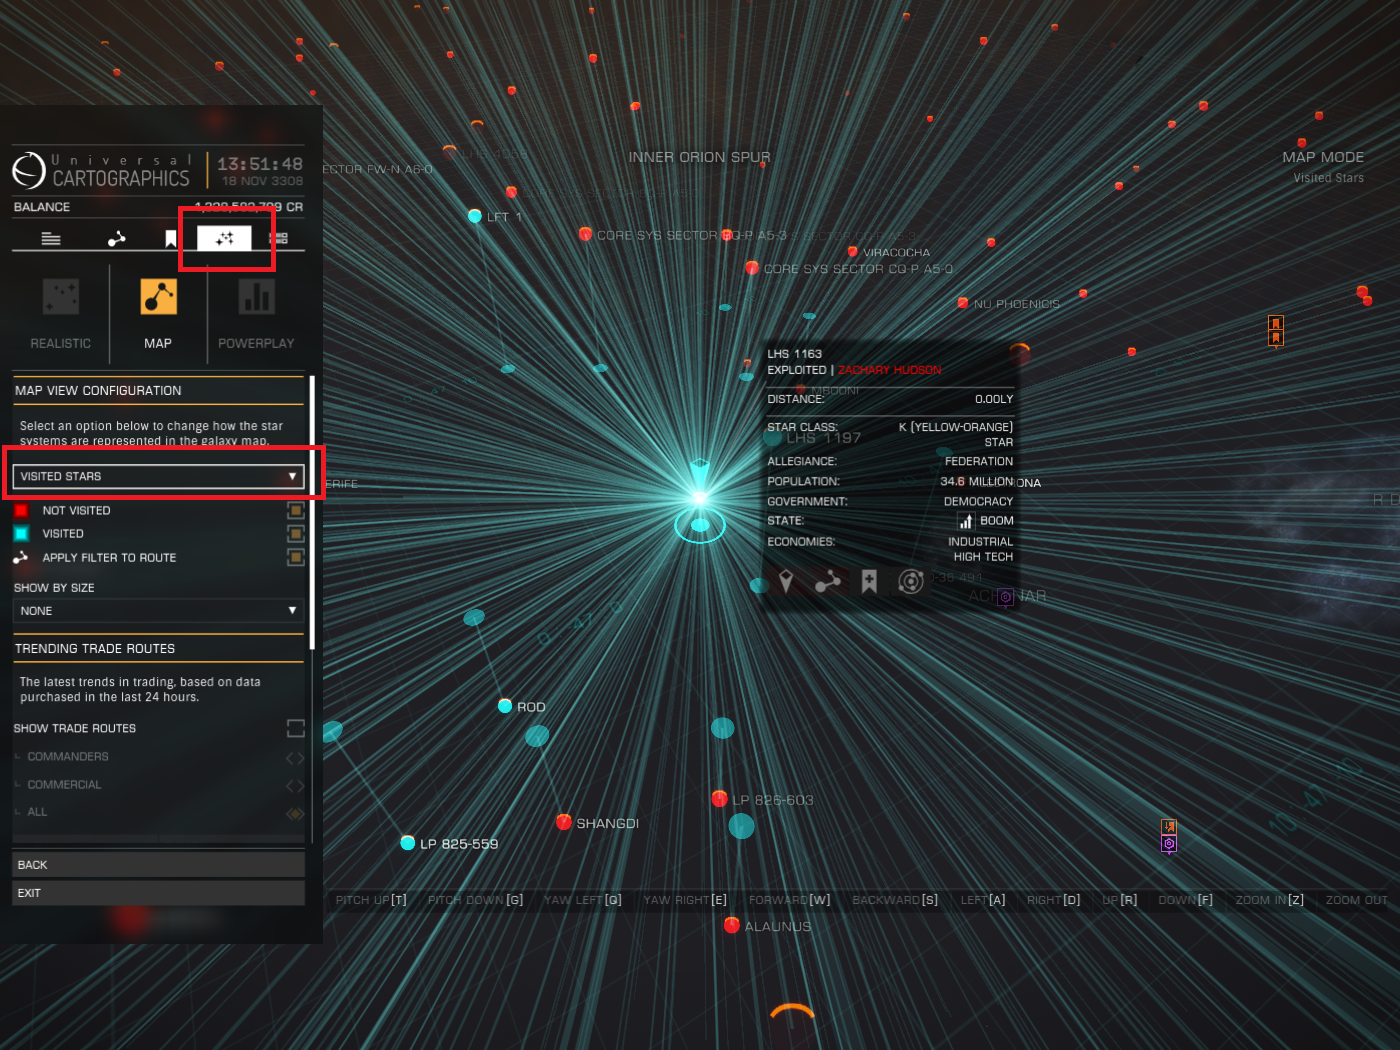Screen dimensions: 1400x1050
Task: Click the Yaw Left [Q] control hint
Action: coord(583,900)
